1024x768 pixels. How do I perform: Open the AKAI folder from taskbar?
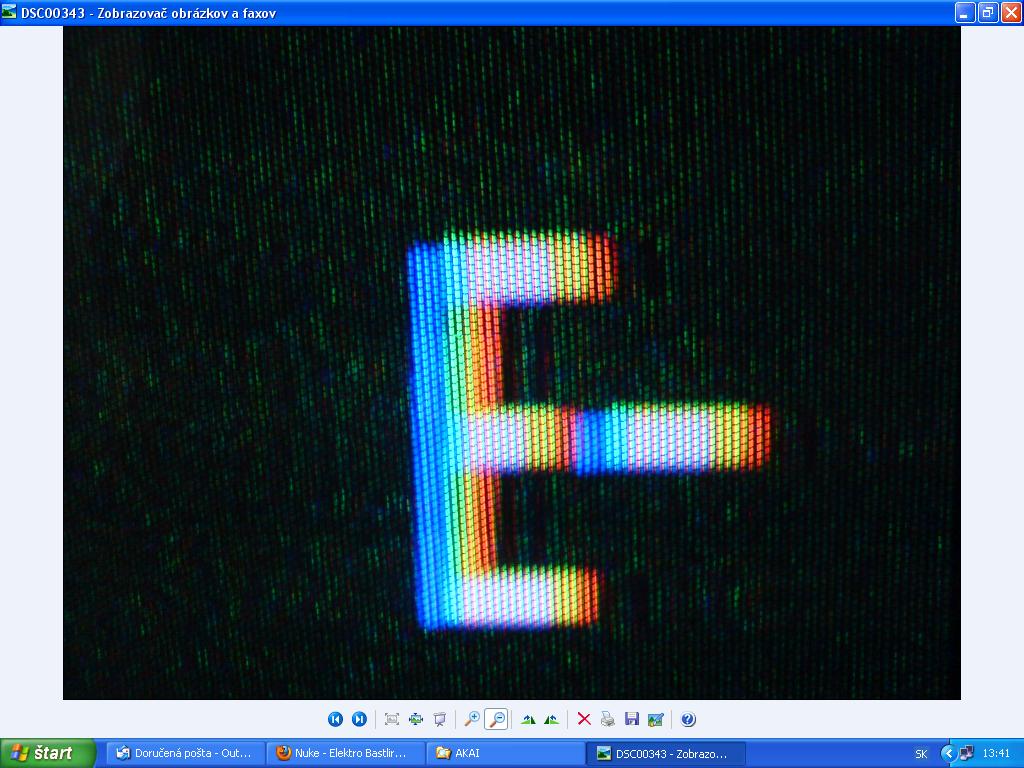click(x=505, y=753)
